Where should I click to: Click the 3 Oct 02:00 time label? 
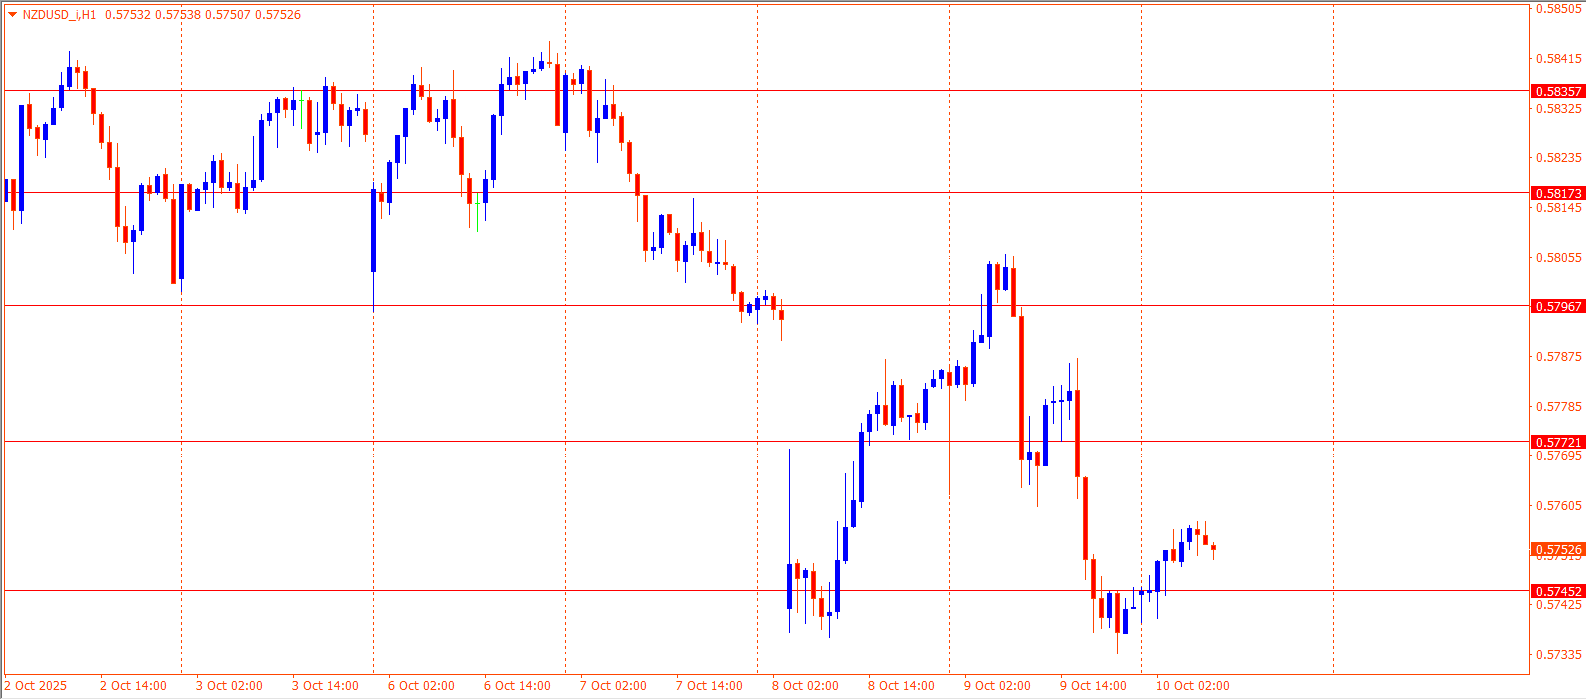tap(229, 686)
